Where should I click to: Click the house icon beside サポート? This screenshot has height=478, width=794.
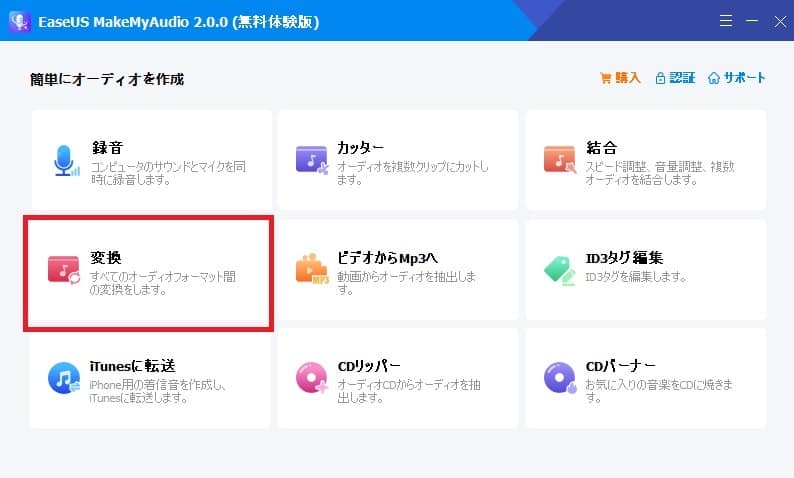713,78
